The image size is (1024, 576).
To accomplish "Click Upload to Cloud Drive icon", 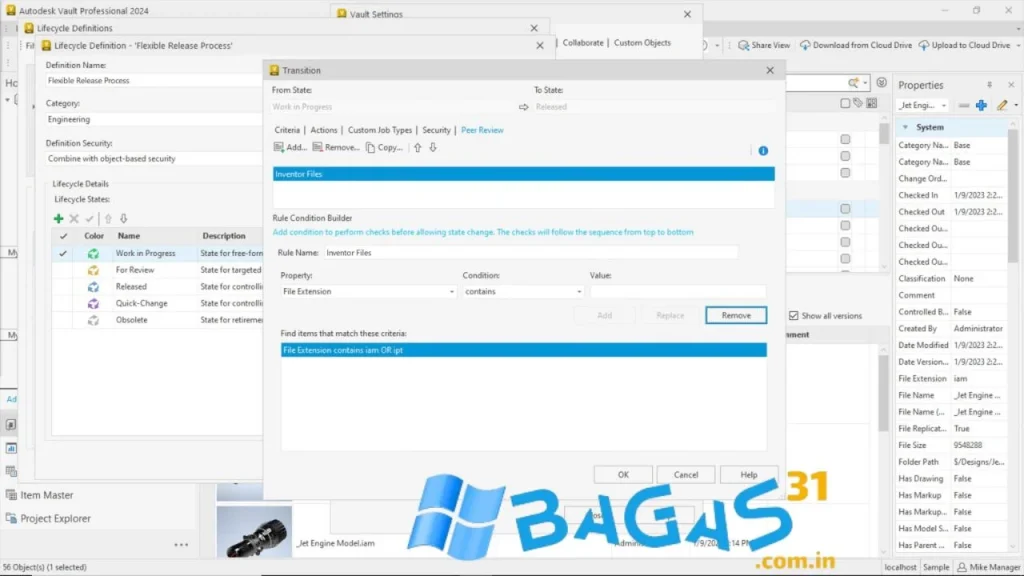I will tap(923, 45).
